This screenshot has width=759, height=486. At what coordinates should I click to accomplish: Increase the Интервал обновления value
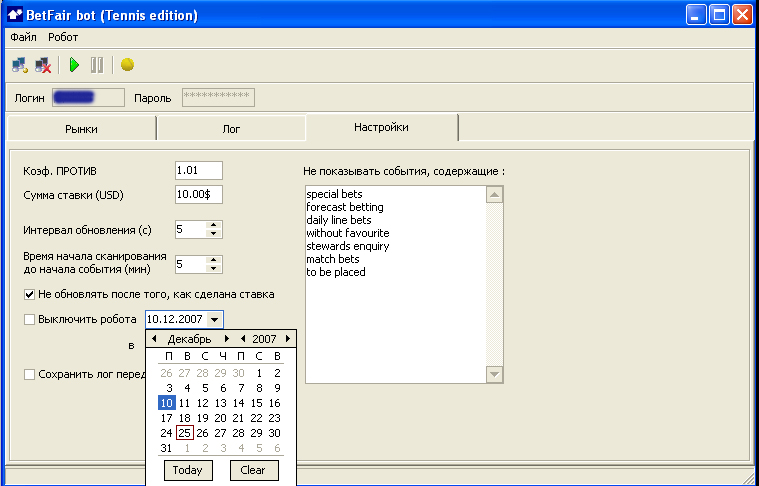click(x=213, y=225)
